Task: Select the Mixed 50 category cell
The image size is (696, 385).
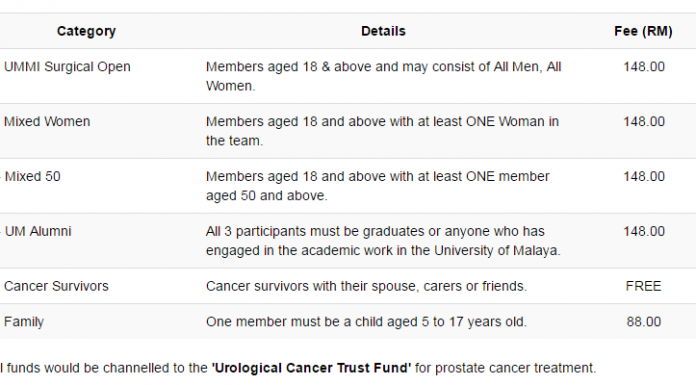Action: [x=32, y=176]
